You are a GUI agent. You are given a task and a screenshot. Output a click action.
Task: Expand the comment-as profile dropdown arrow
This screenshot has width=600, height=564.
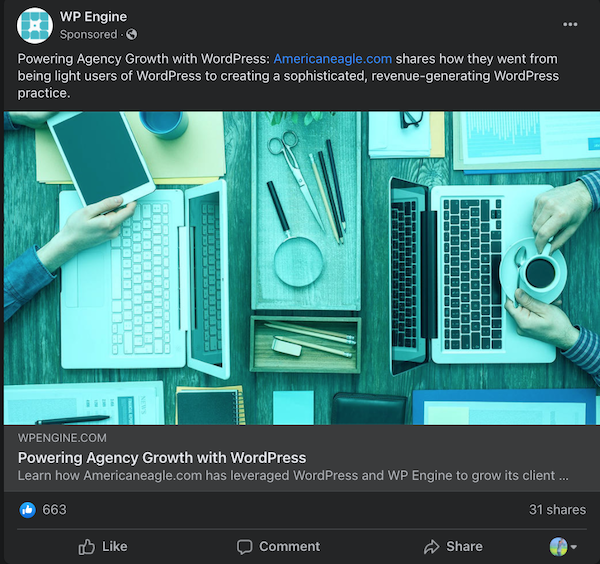point(574,547)
